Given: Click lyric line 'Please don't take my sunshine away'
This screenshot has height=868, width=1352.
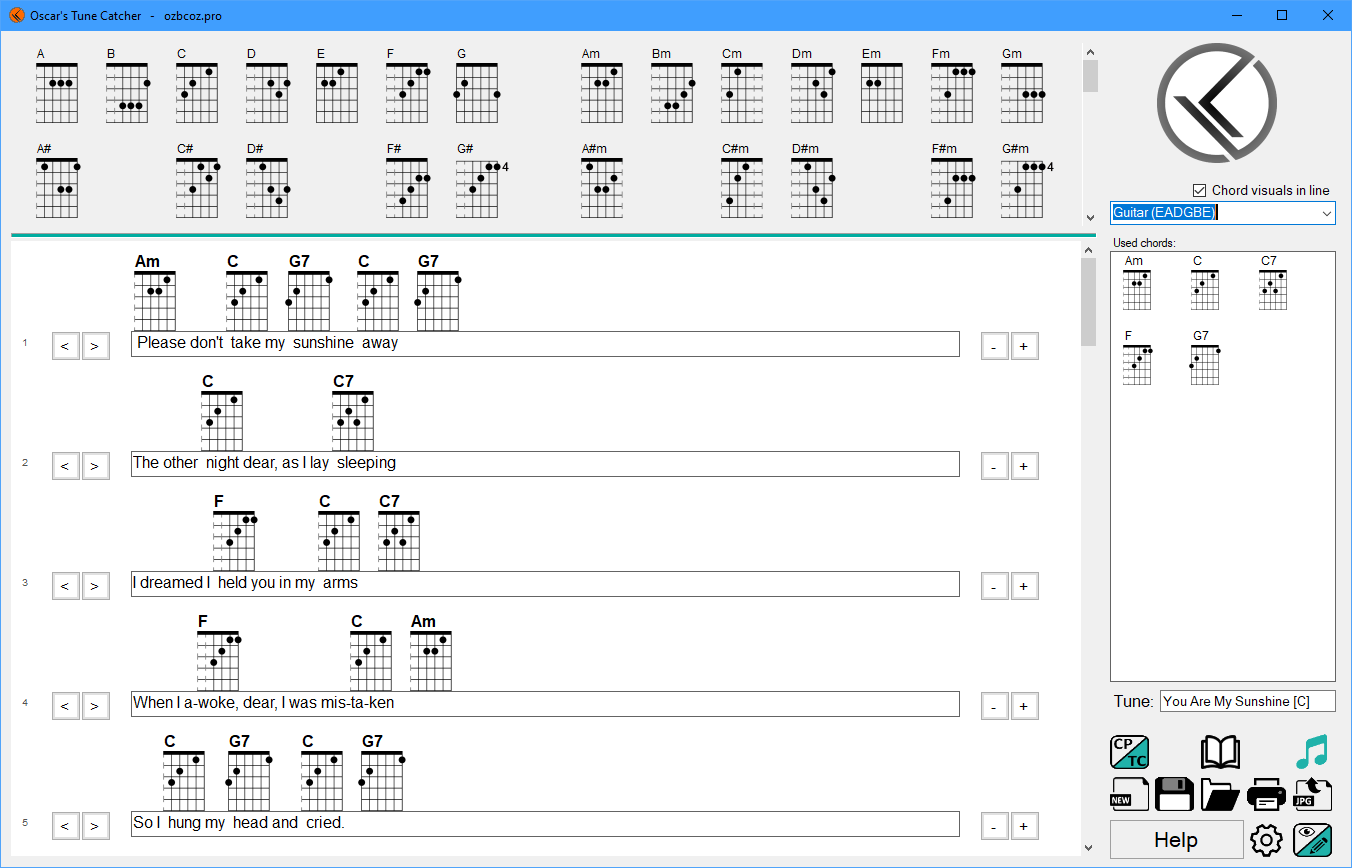Looking at the screenshot, I should [545, 343].
